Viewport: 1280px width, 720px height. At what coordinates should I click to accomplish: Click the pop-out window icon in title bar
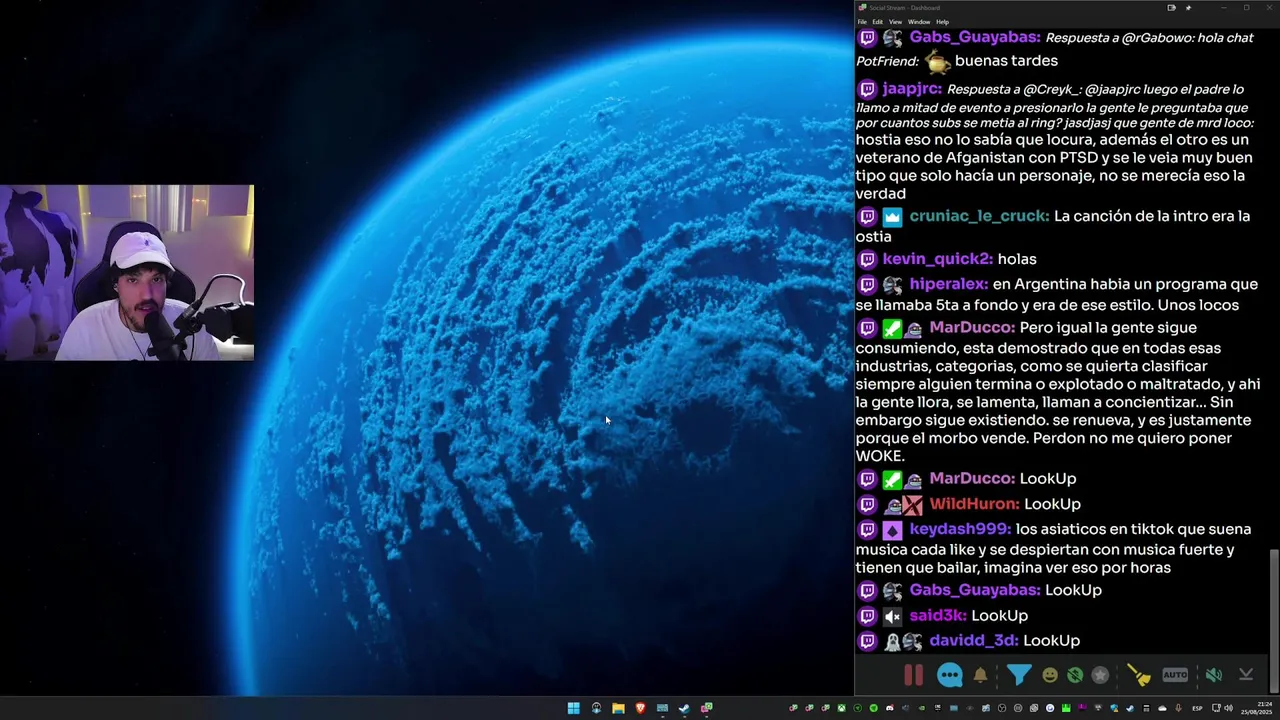[x=1171, y=7]
